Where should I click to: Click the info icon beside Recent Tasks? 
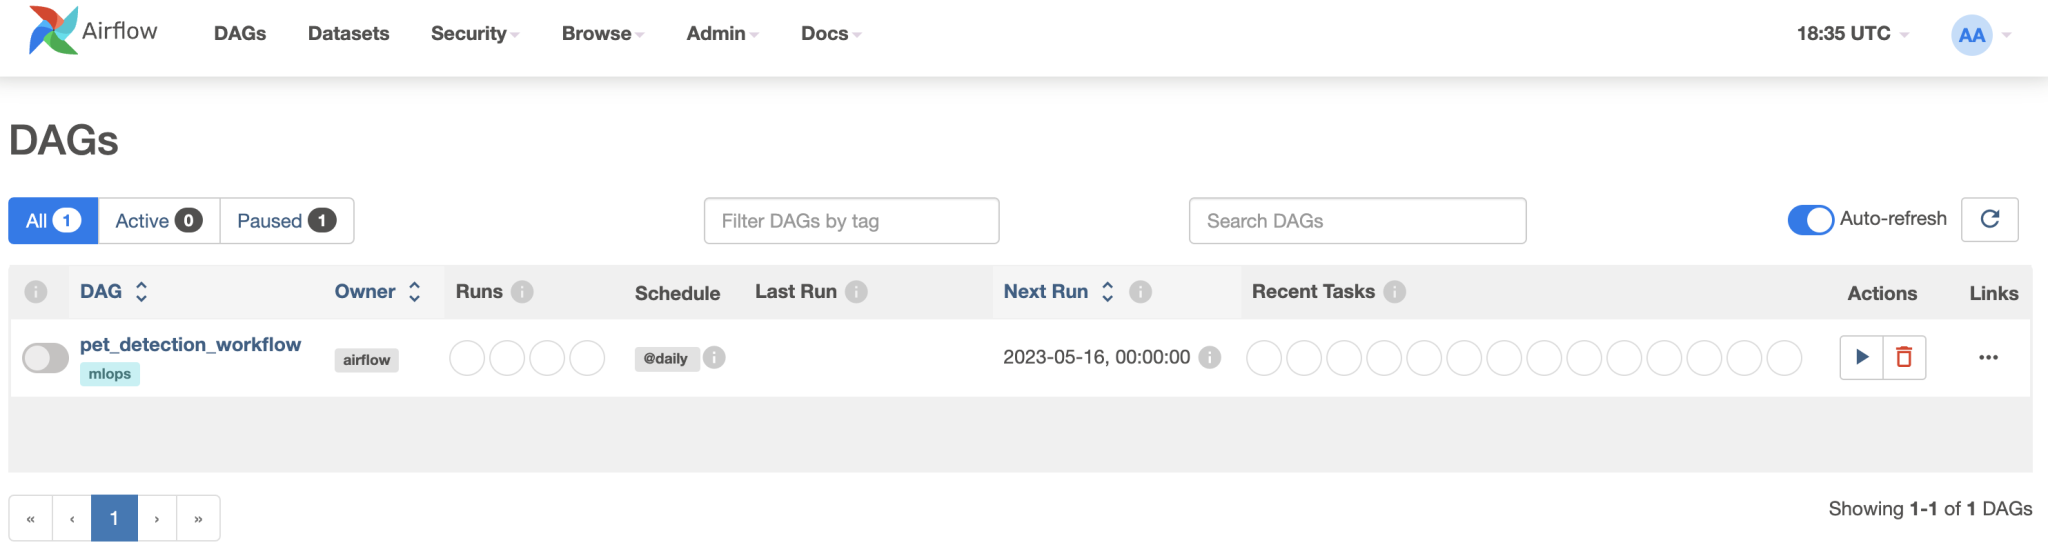pos(1395,291)
